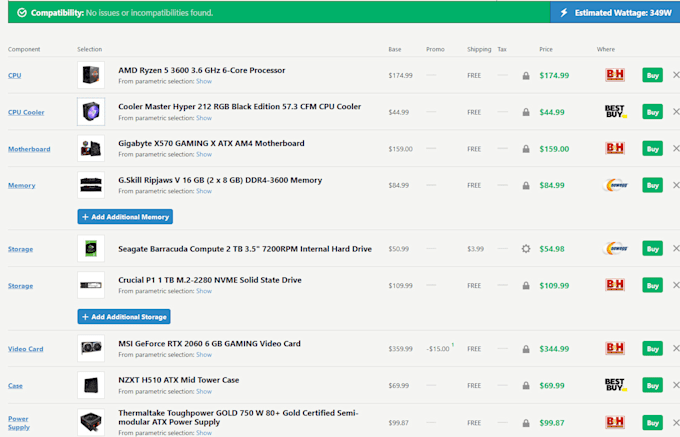Open the Power Supply component link
The width and height of the screenshot is (680, 437).
pos(19,423)
